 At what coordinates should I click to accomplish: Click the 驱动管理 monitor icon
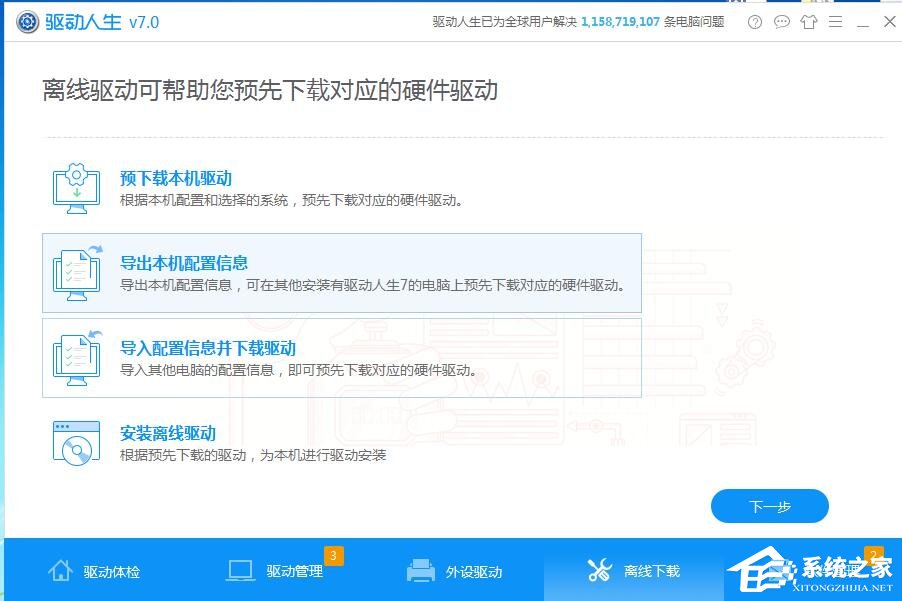click(239, 570)
